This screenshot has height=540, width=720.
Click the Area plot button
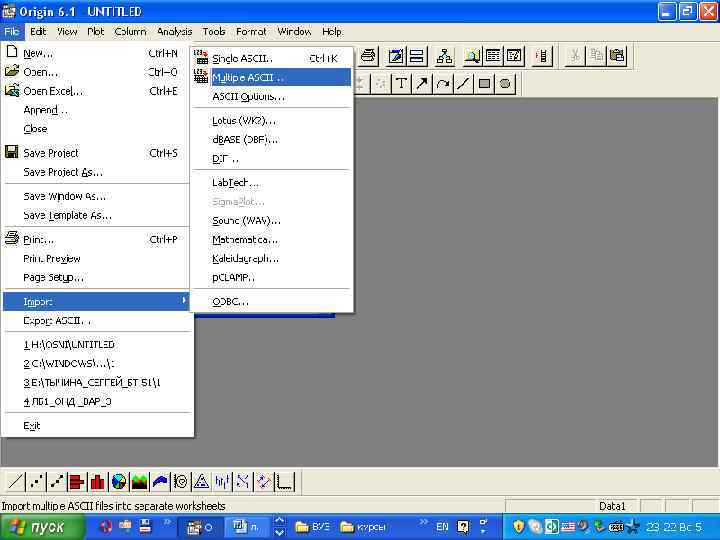[x=139, y=482]
